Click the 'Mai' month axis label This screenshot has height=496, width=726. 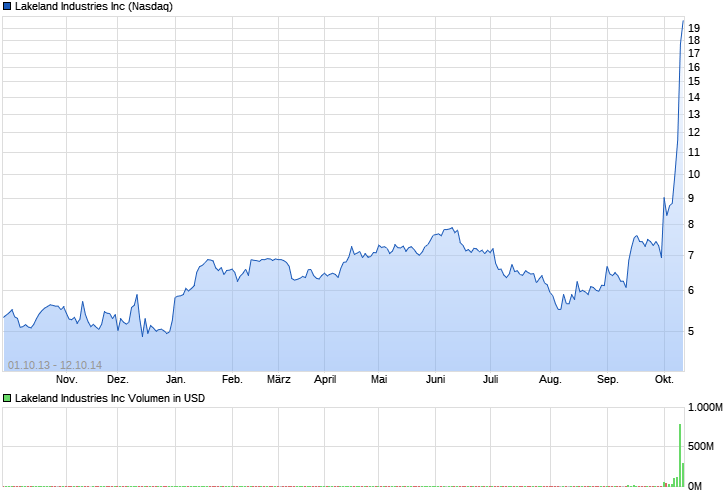379,379
